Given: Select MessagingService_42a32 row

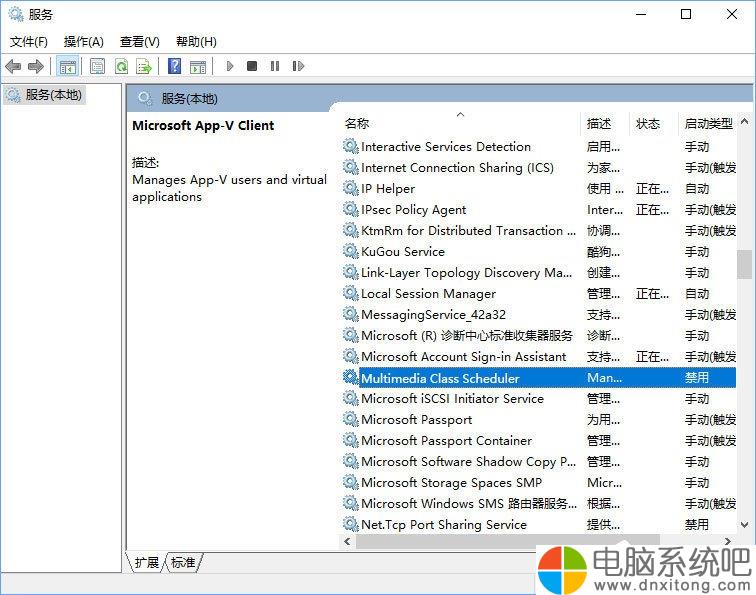Looking at the screenshot, I should pyautogui.click(x=539, y=314).
